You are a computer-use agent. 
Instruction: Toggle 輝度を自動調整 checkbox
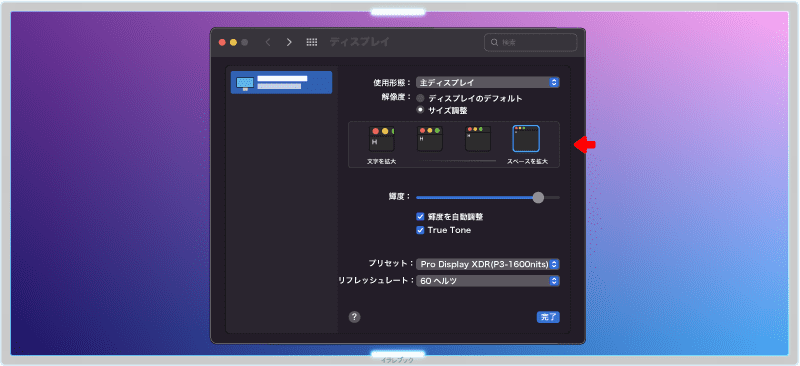point(420,216)
